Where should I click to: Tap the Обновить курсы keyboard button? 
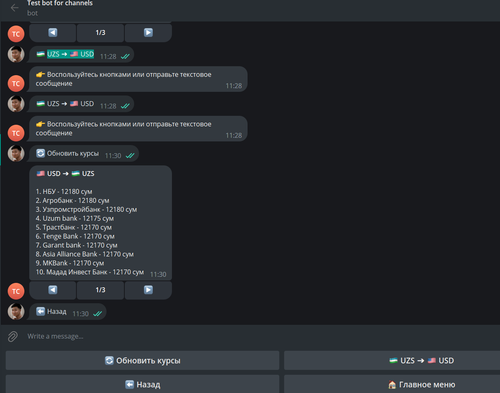point(142,360)
